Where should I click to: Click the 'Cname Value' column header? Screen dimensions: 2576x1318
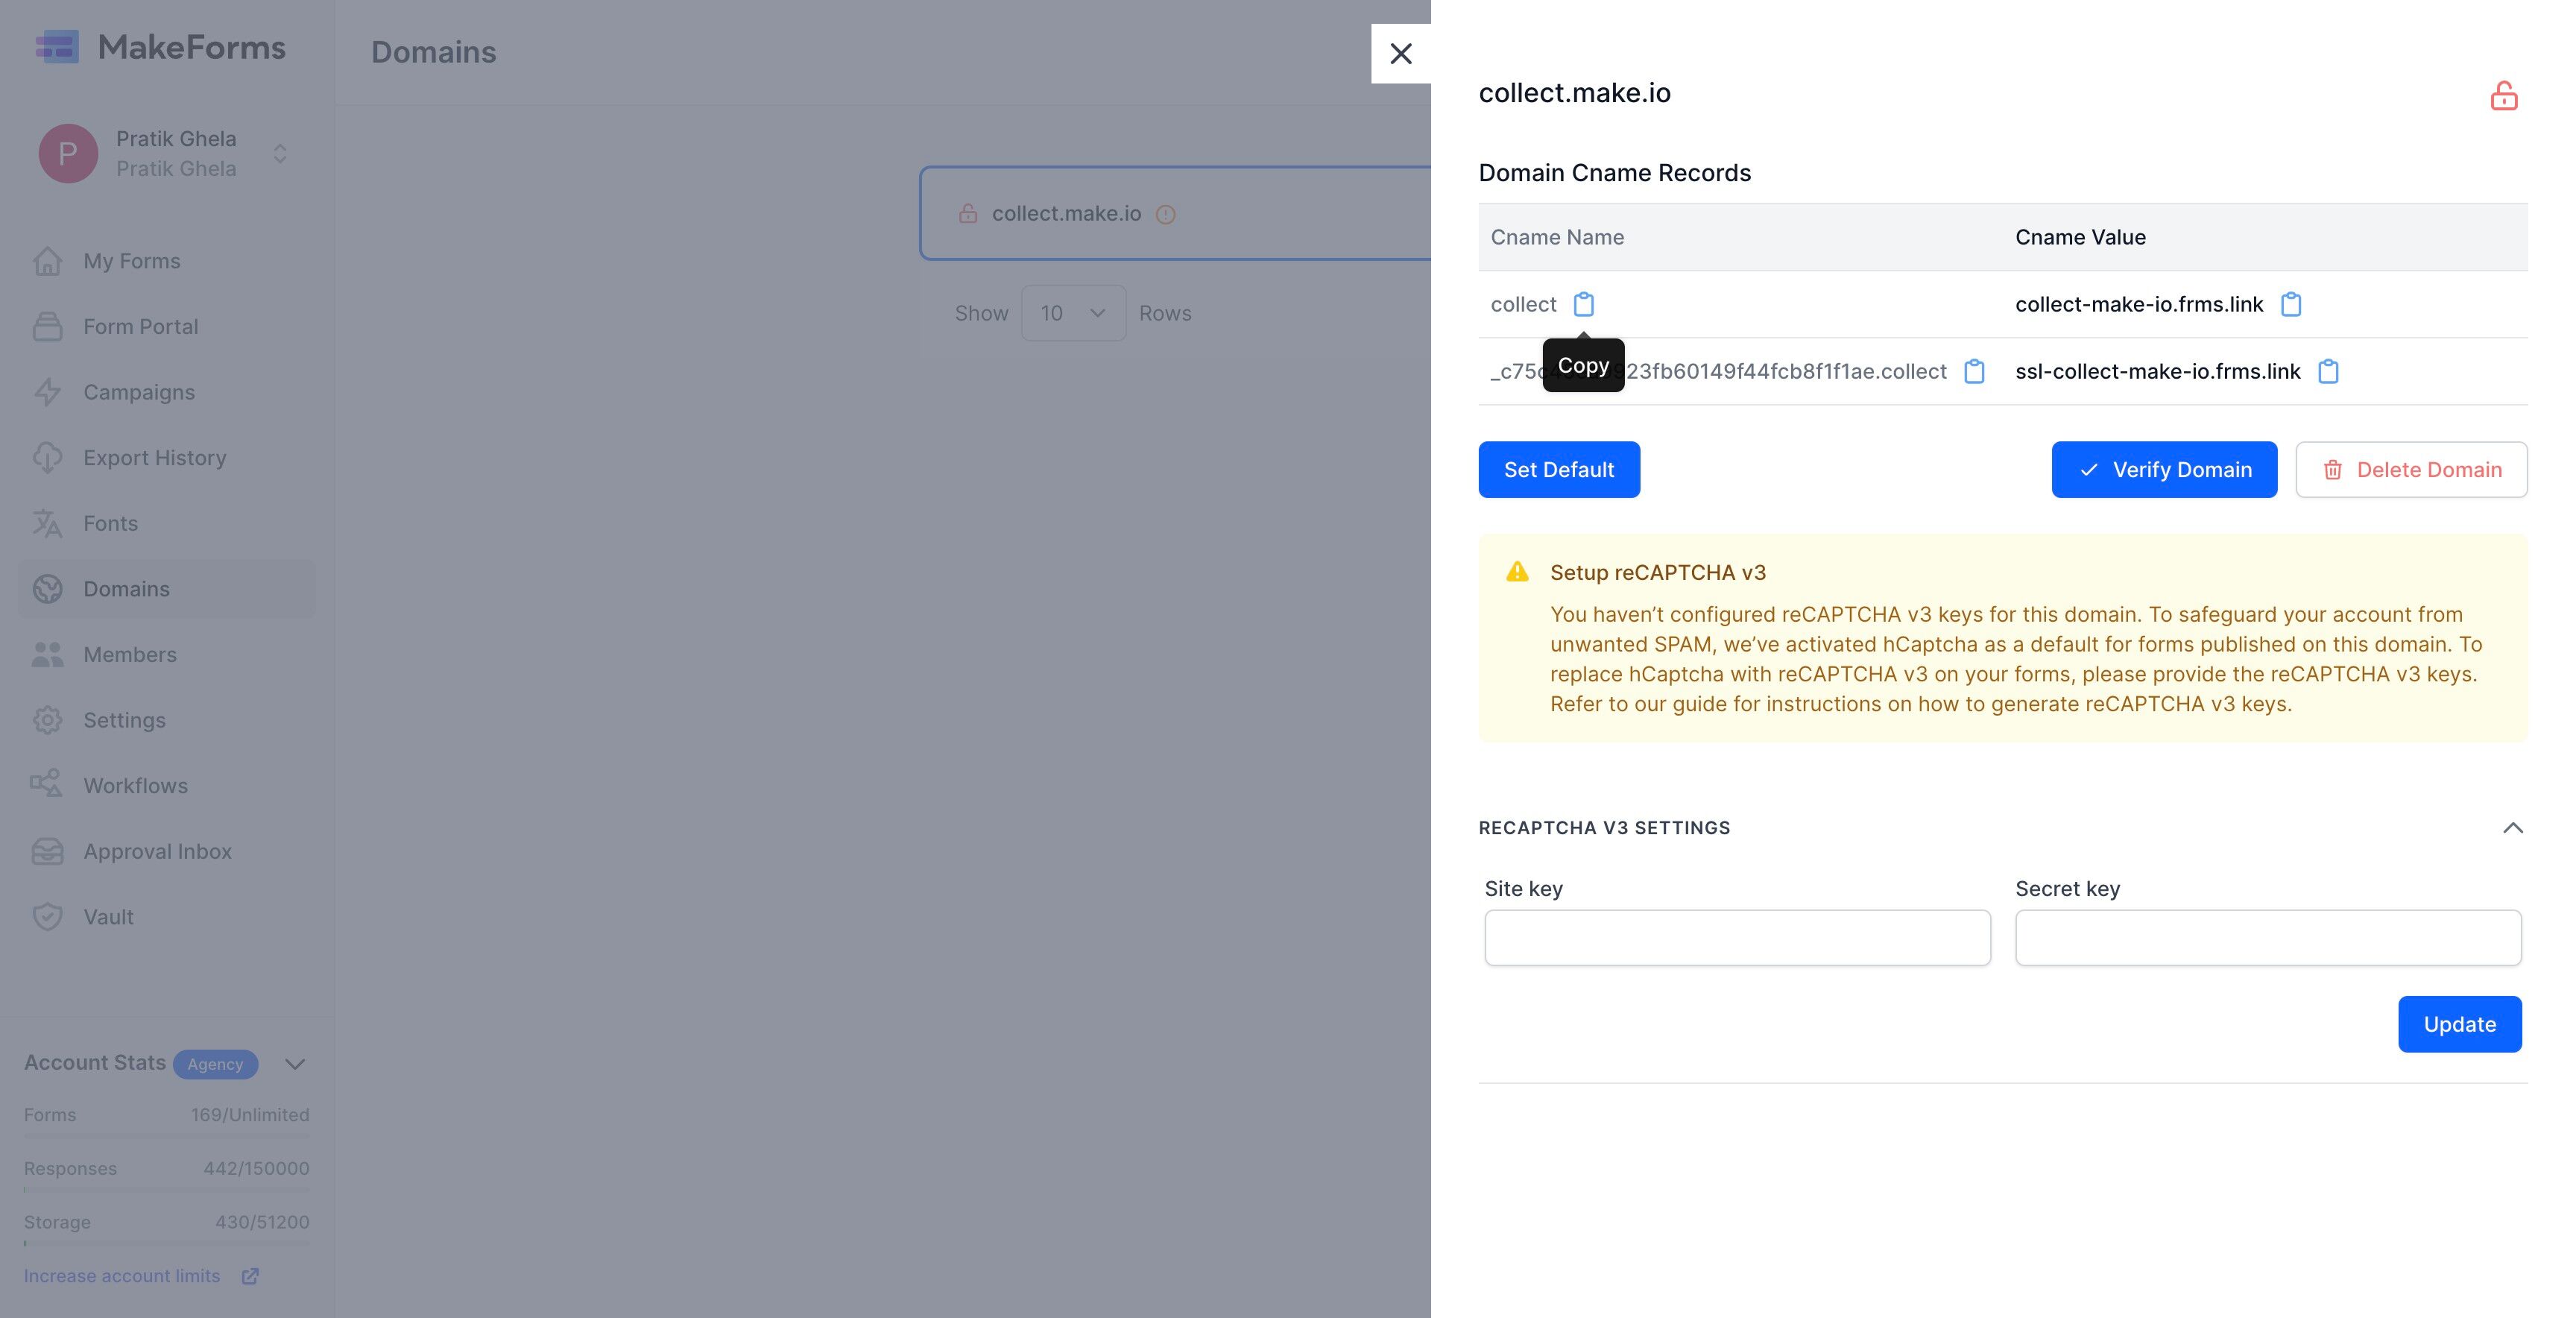tap(2080, 237)
